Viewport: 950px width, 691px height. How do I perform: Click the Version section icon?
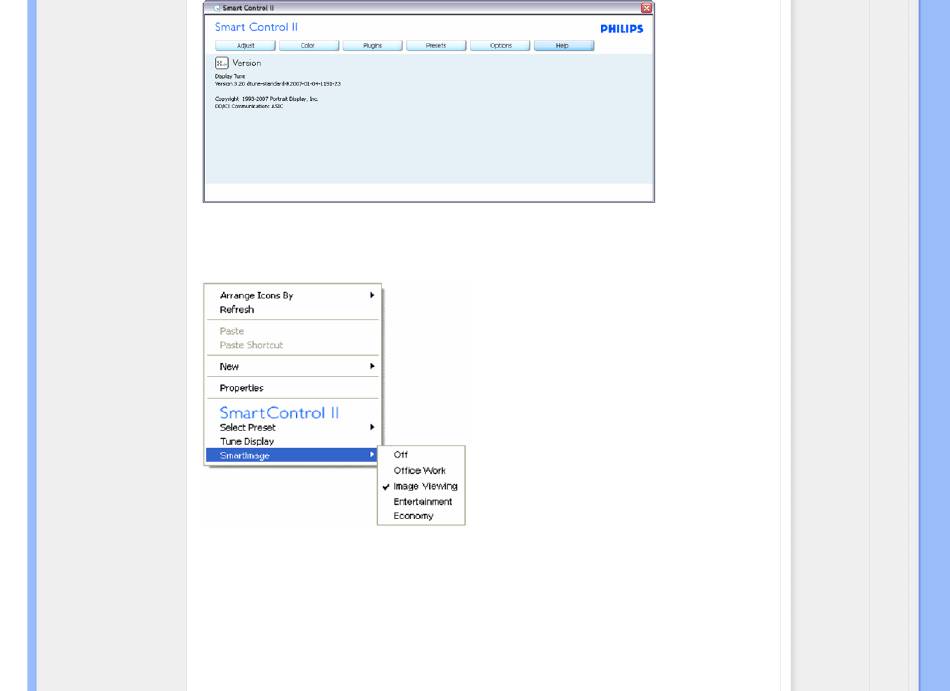(222, 63)
